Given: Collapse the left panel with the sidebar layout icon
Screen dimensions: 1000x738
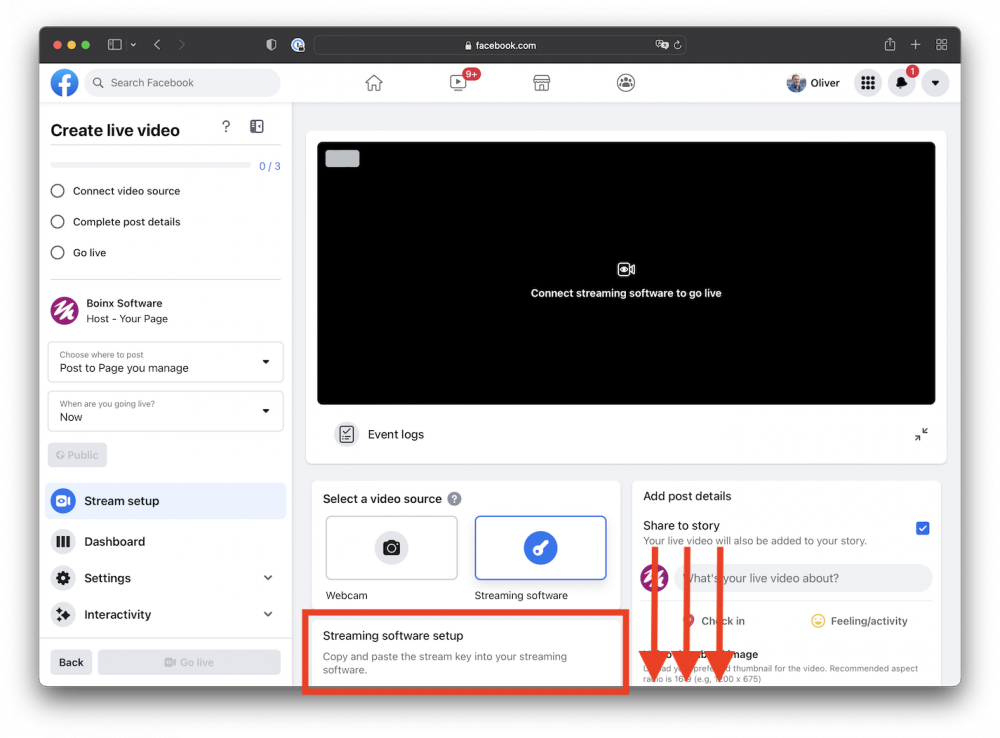Looking at the screenshot, I should tap(257, 126).
